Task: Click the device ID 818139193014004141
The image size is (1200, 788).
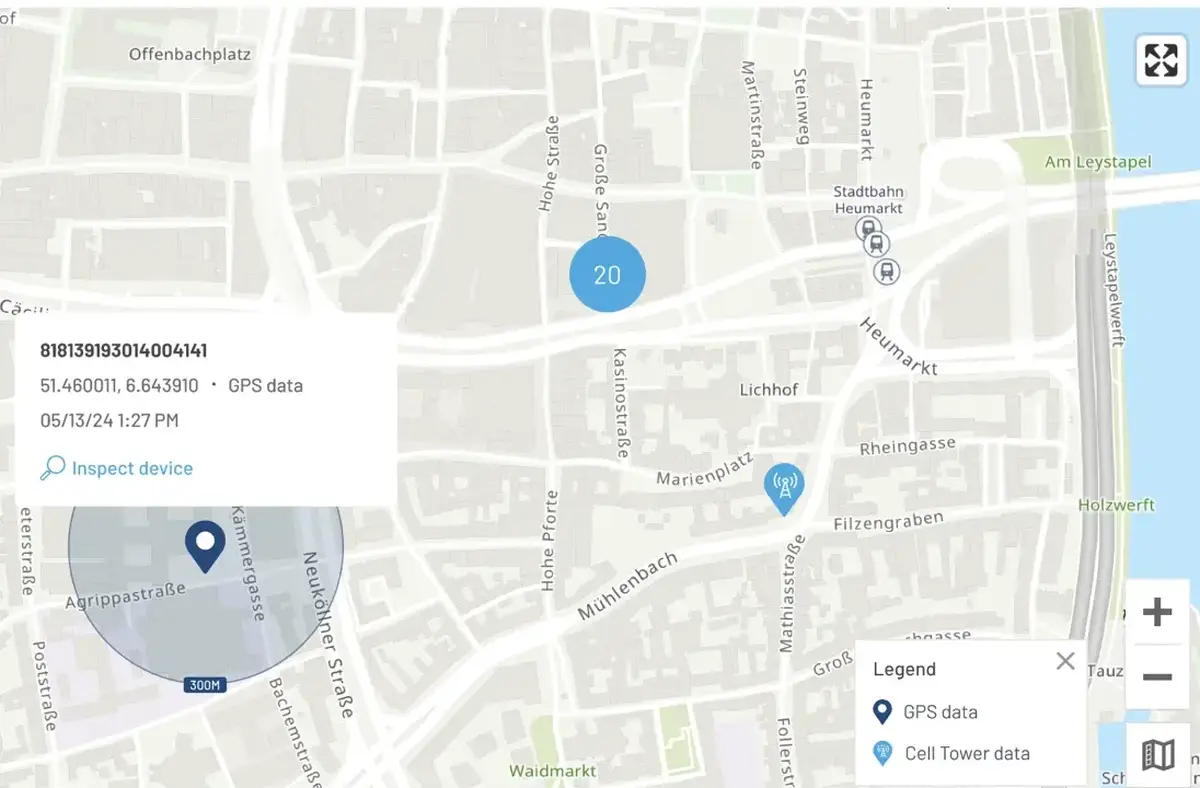Action: tap(124, 350)
